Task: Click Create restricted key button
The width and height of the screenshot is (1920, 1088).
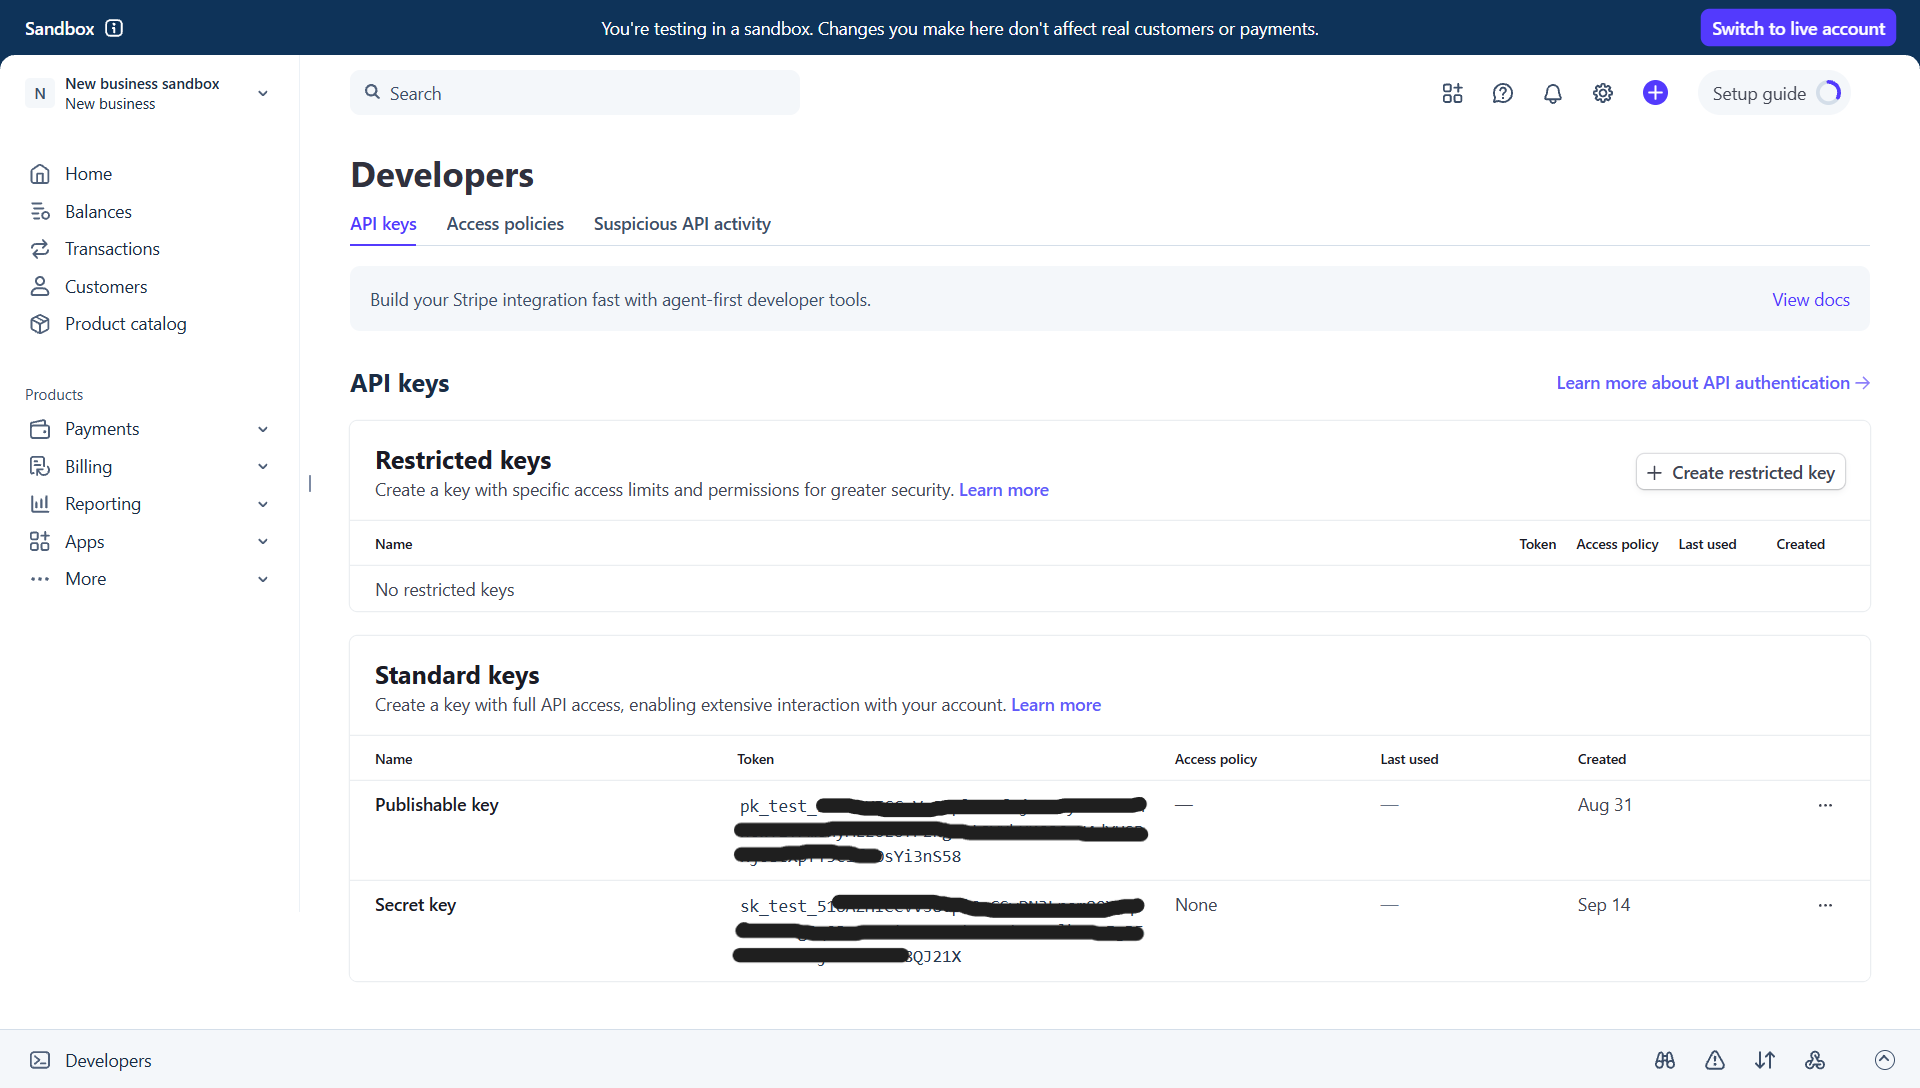Action: click(x=1741, y=472)
